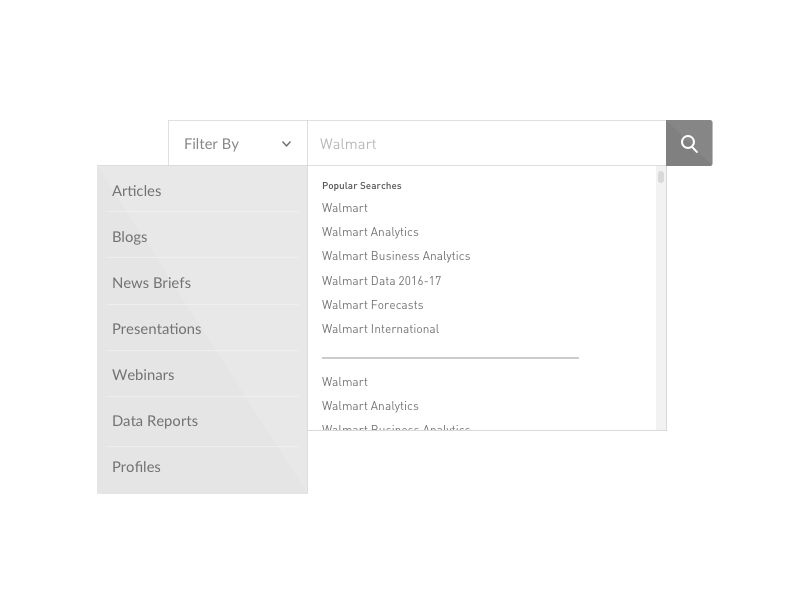Select Data Reports in the filter list
The width and height of the screenshot is (800, 600).
point(203,420)
